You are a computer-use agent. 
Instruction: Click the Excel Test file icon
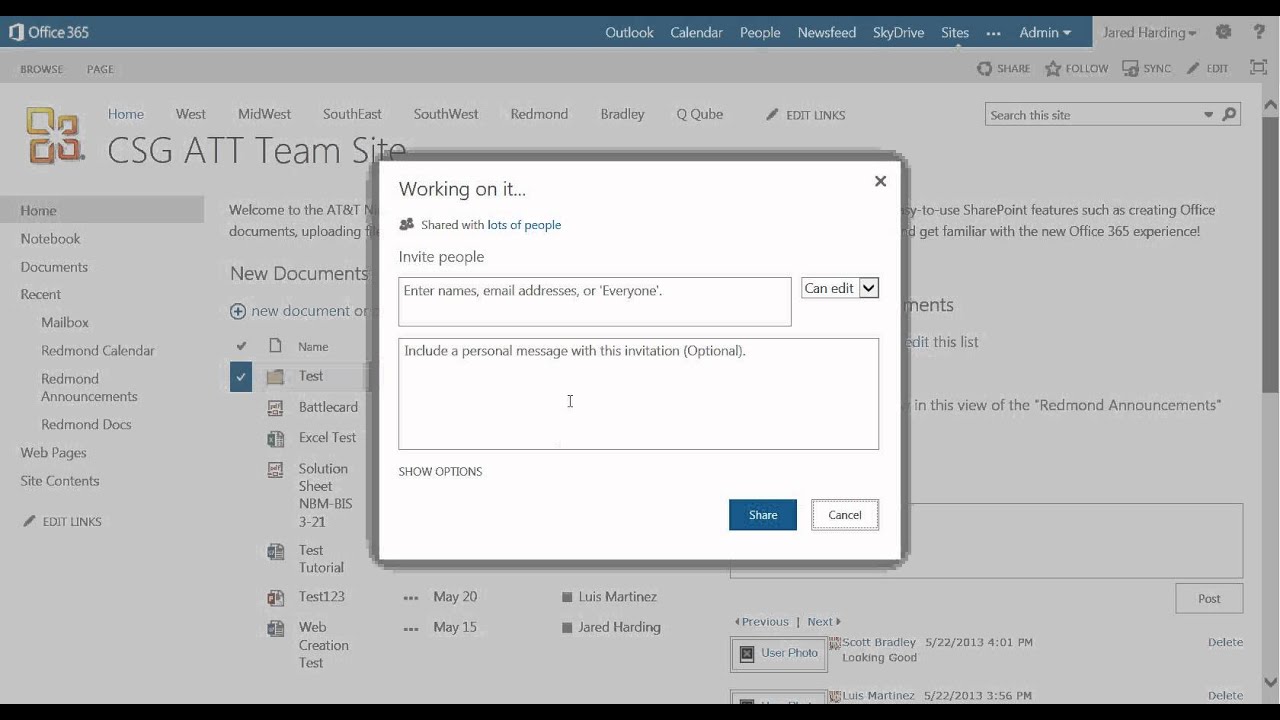point(275,438)
